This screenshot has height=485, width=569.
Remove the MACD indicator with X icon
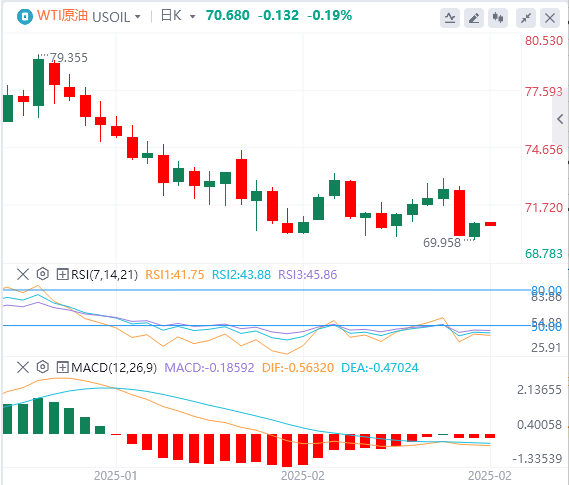23,367
